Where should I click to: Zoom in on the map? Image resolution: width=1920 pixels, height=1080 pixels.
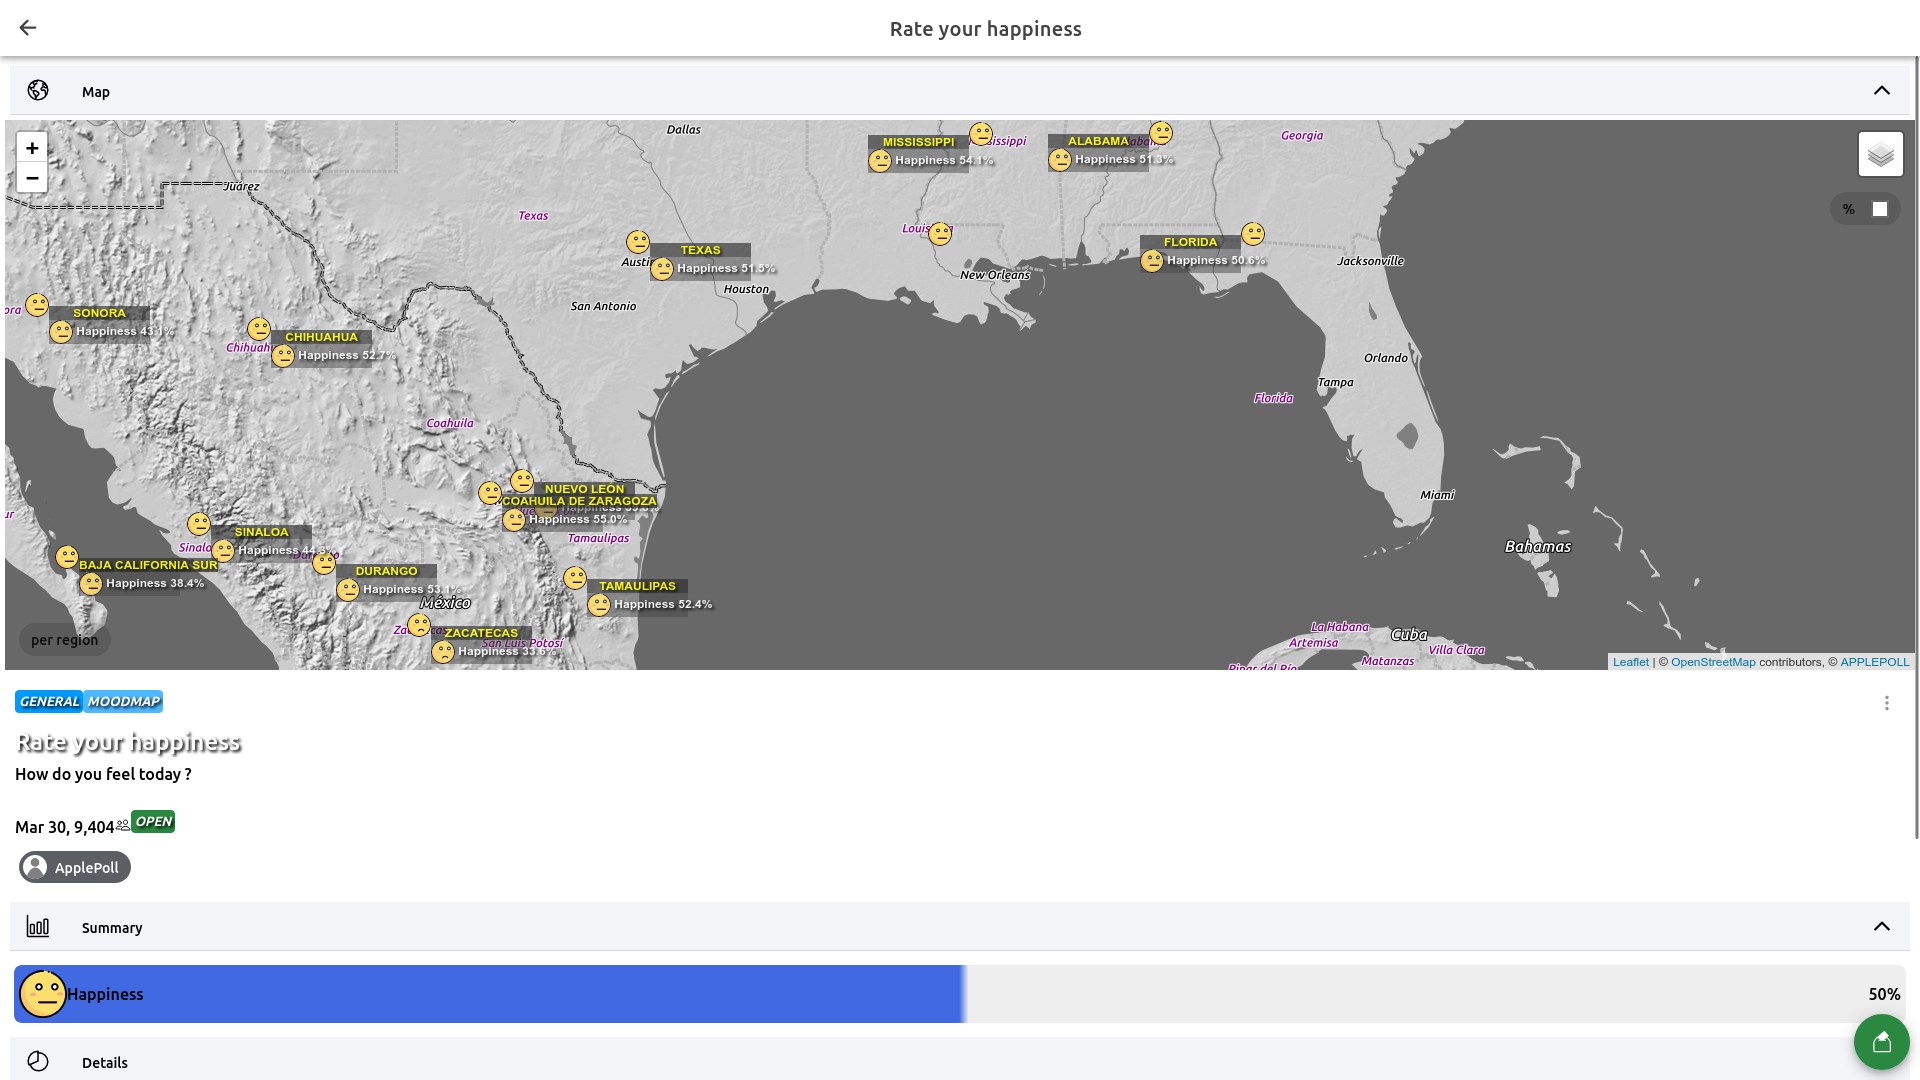32,148
